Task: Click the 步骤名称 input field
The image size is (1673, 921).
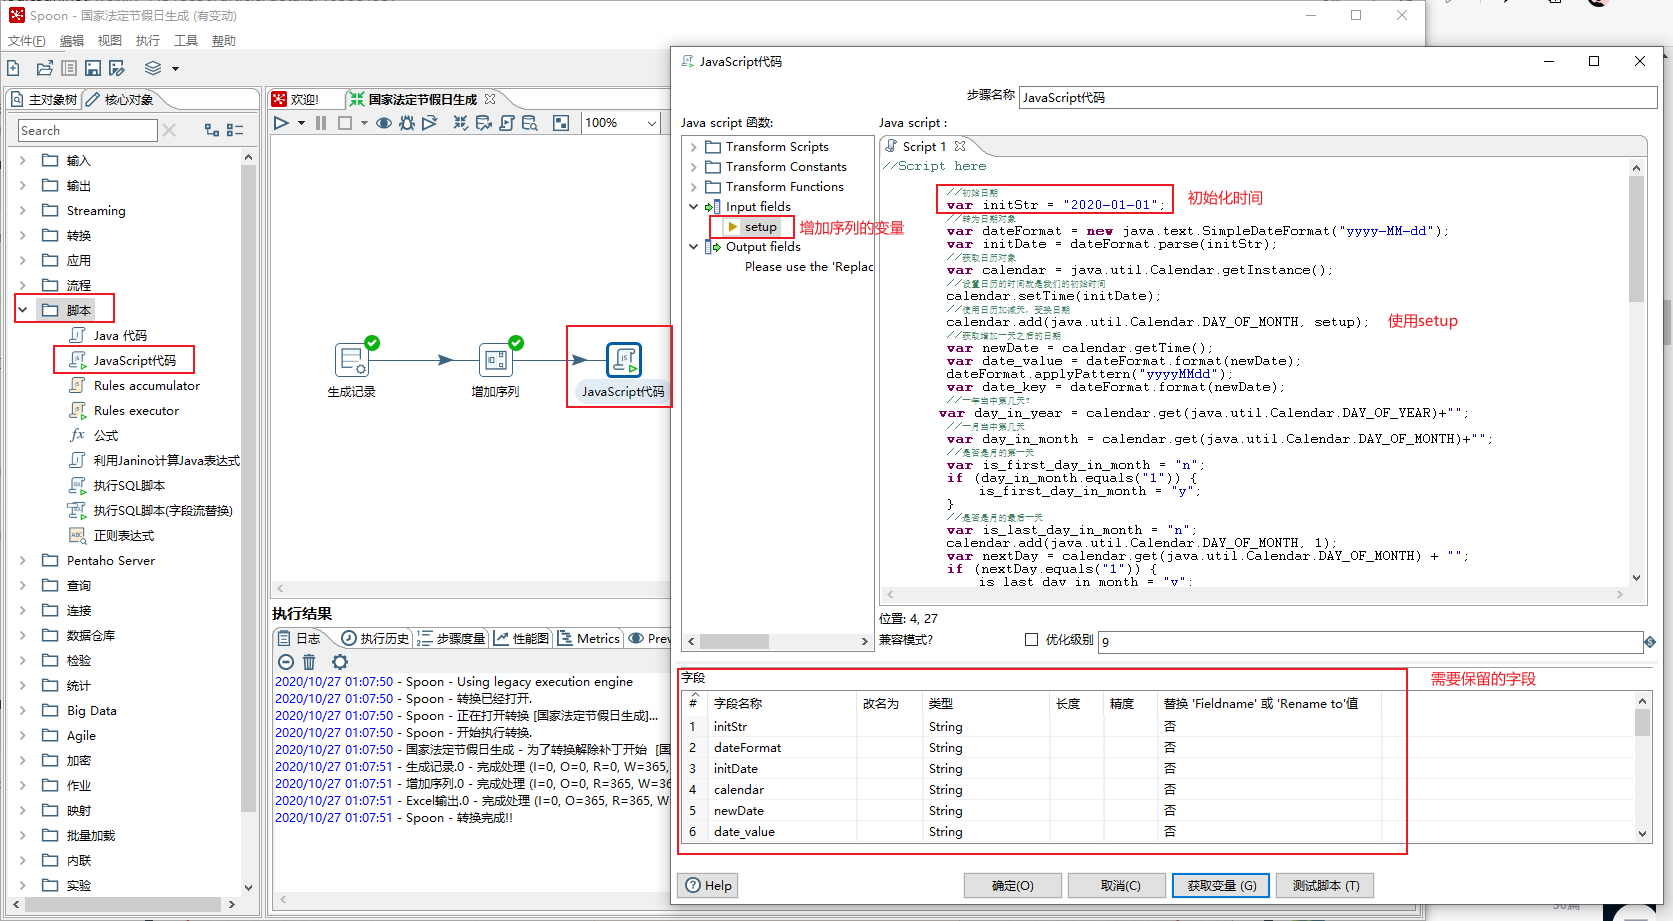Action: (1337, 97)
